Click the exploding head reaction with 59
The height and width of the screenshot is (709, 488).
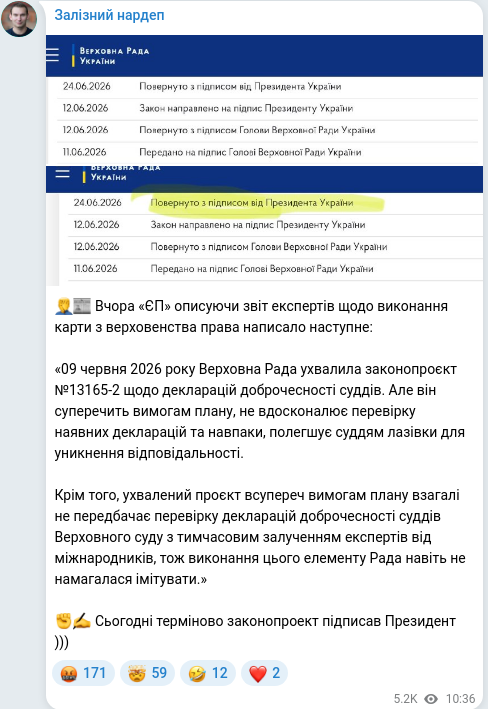(x=147, y=673)
